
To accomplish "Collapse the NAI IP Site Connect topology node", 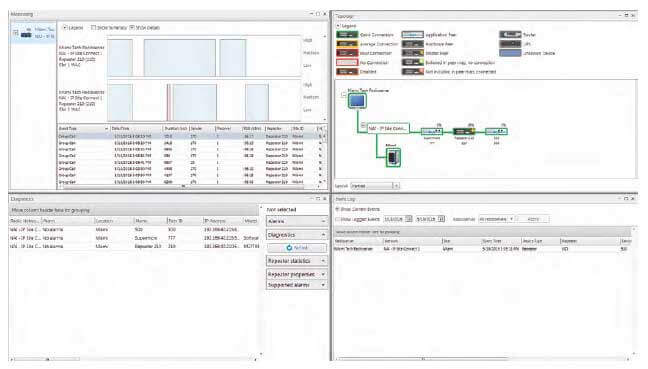I will tap(363, 125).
